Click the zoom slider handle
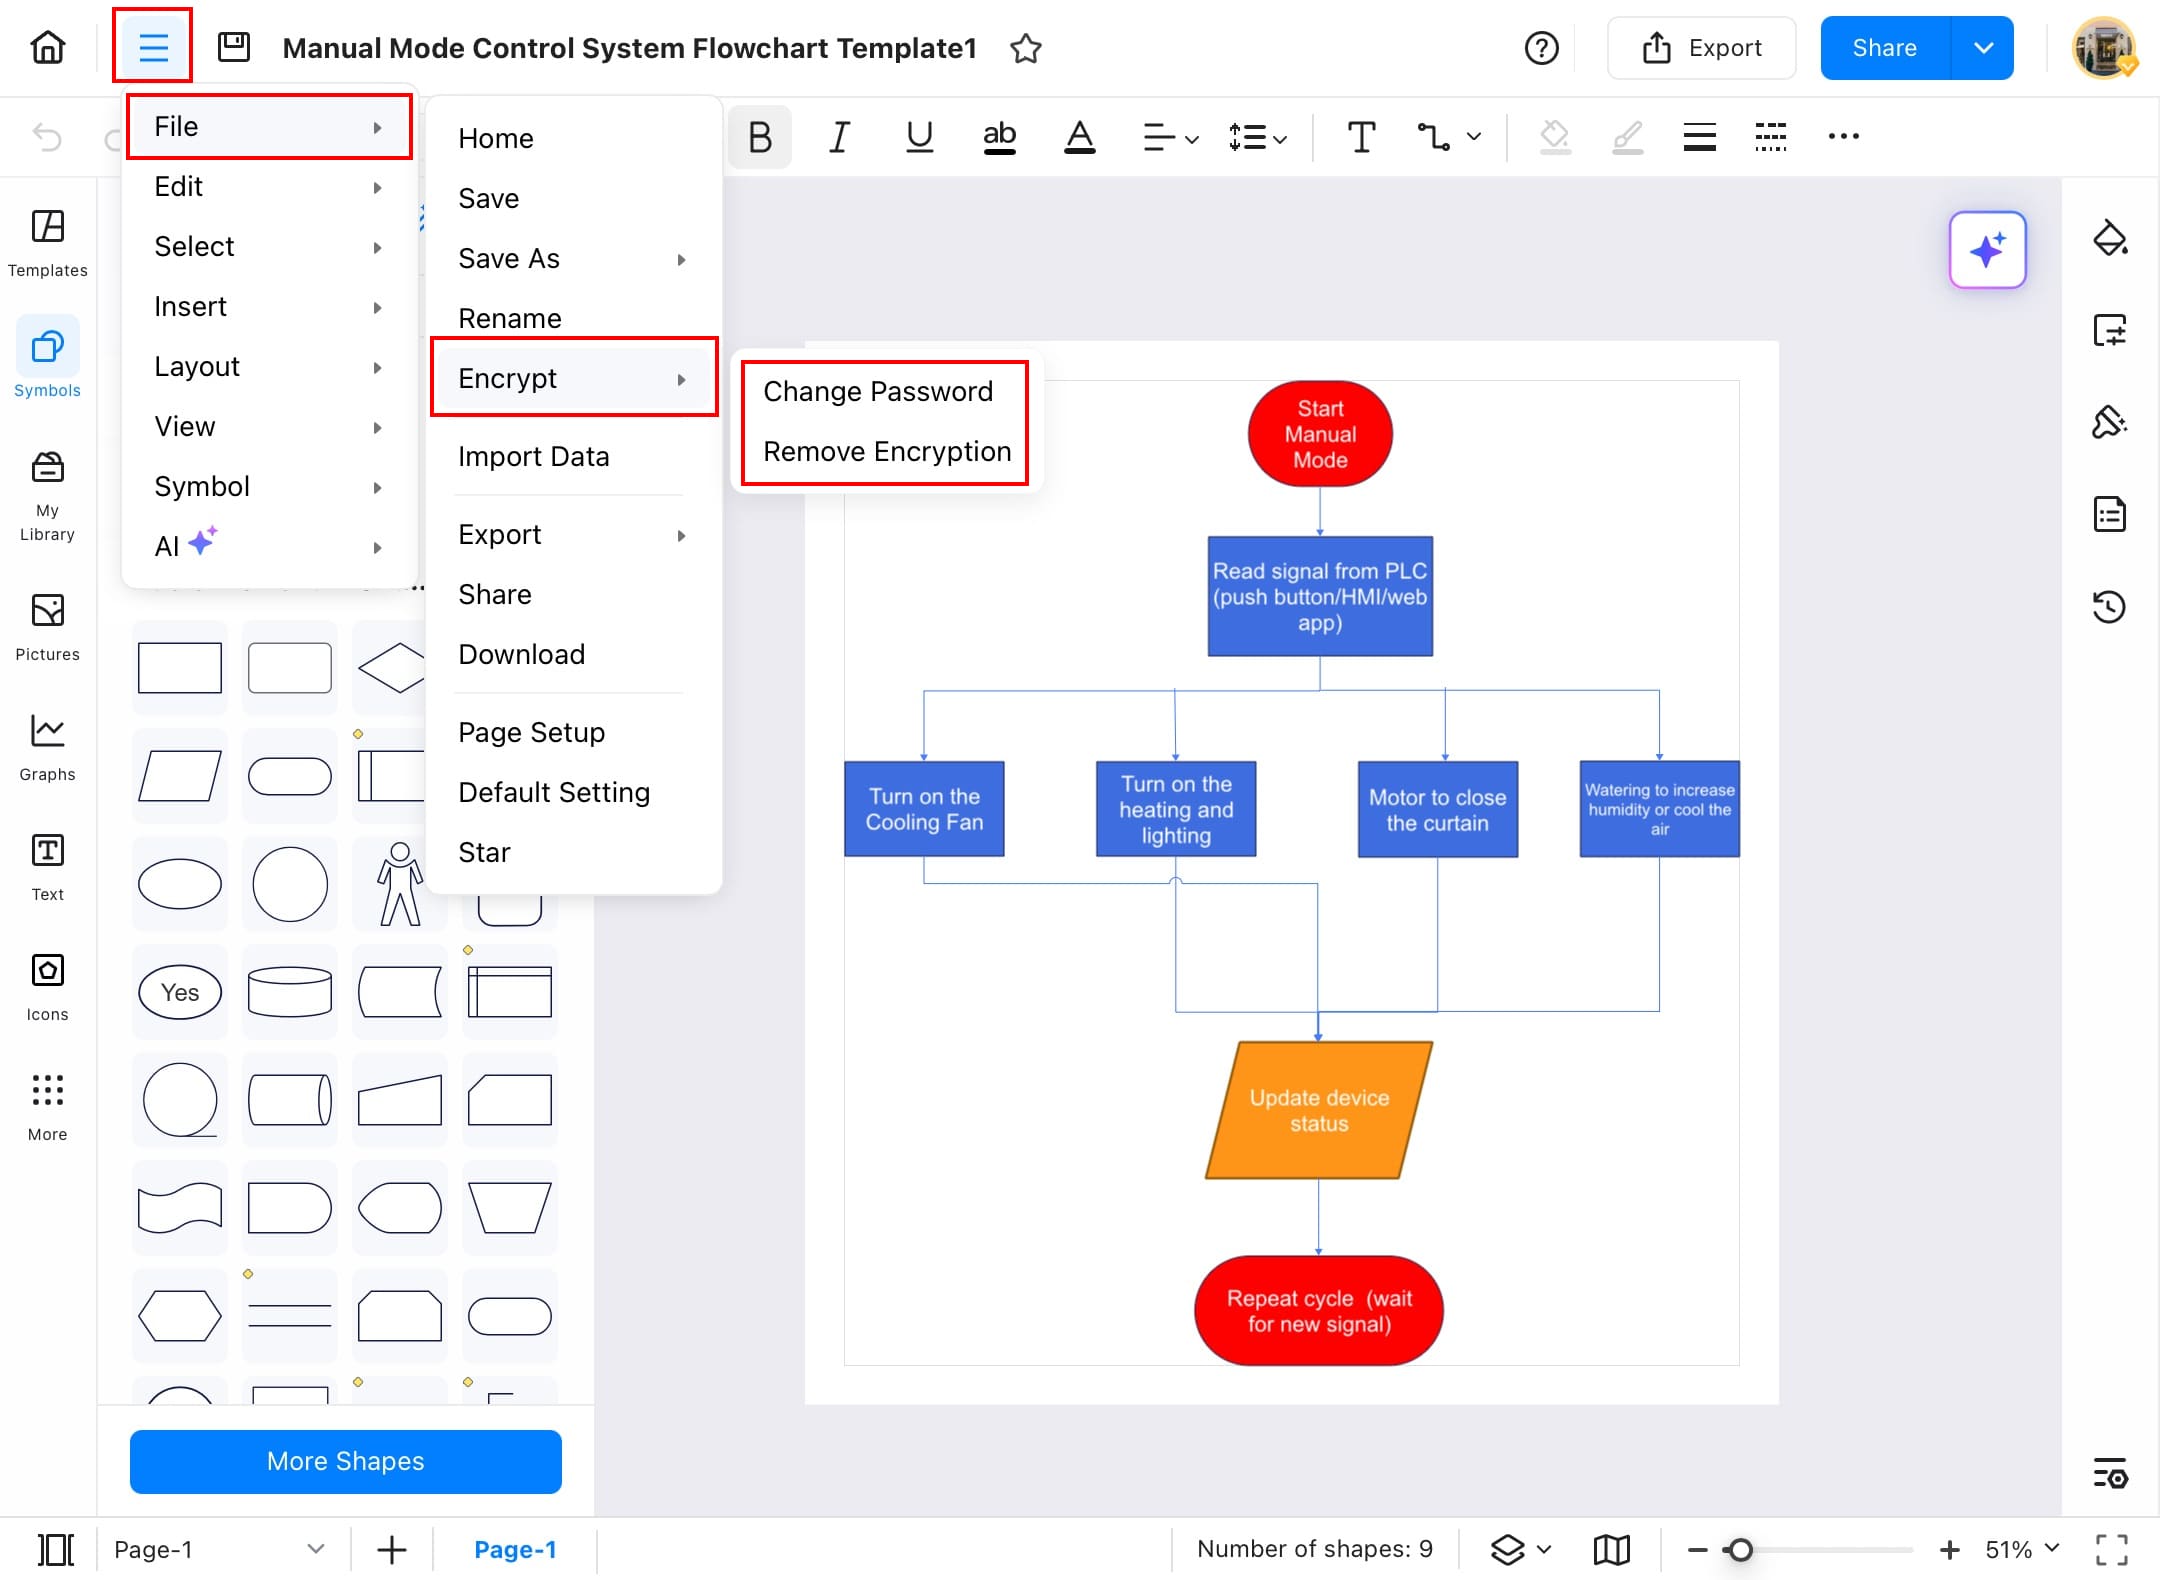Screen dimensions: 2160x1580 click(1740, 1549)
